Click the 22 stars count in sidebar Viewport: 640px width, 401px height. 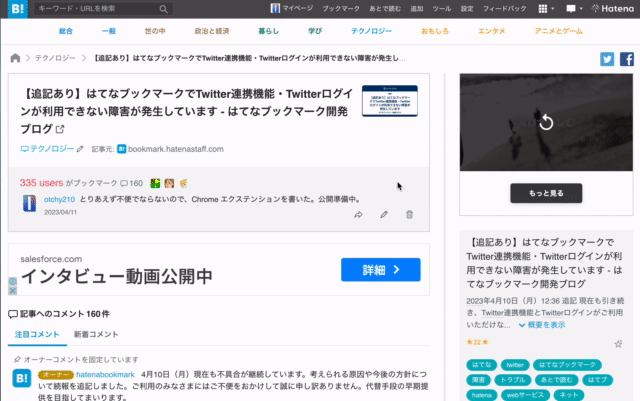(x=477, y=342)
